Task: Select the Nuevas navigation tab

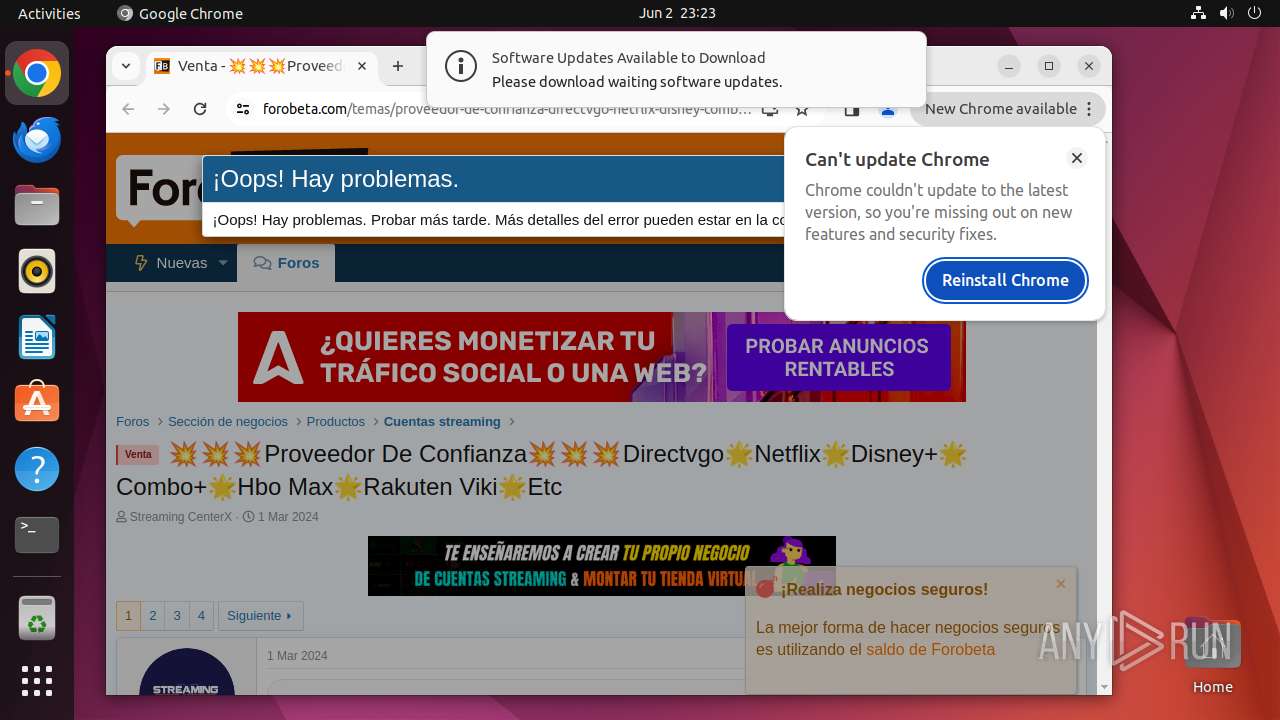Action: pos(170,263)
